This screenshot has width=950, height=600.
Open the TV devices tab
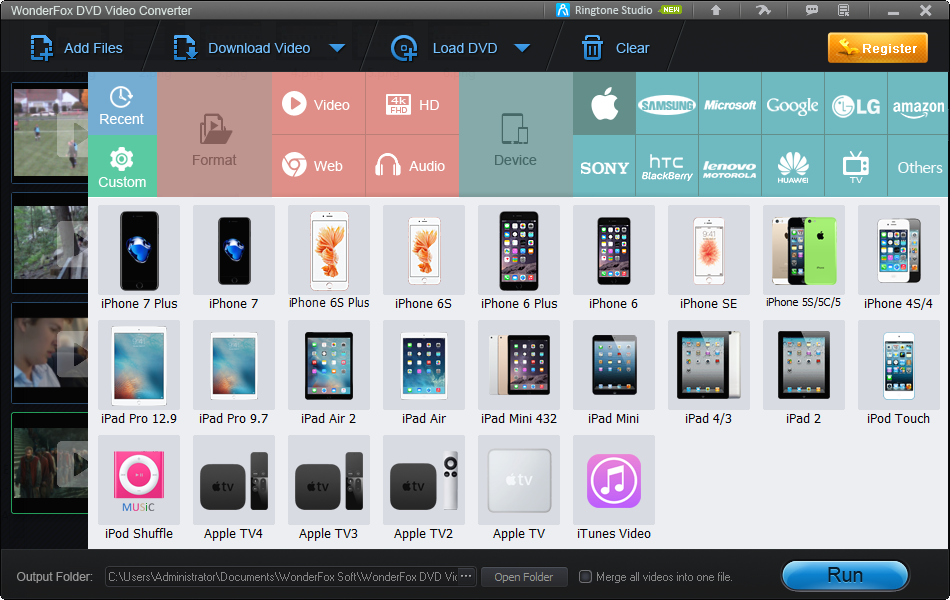click(856, 166)
